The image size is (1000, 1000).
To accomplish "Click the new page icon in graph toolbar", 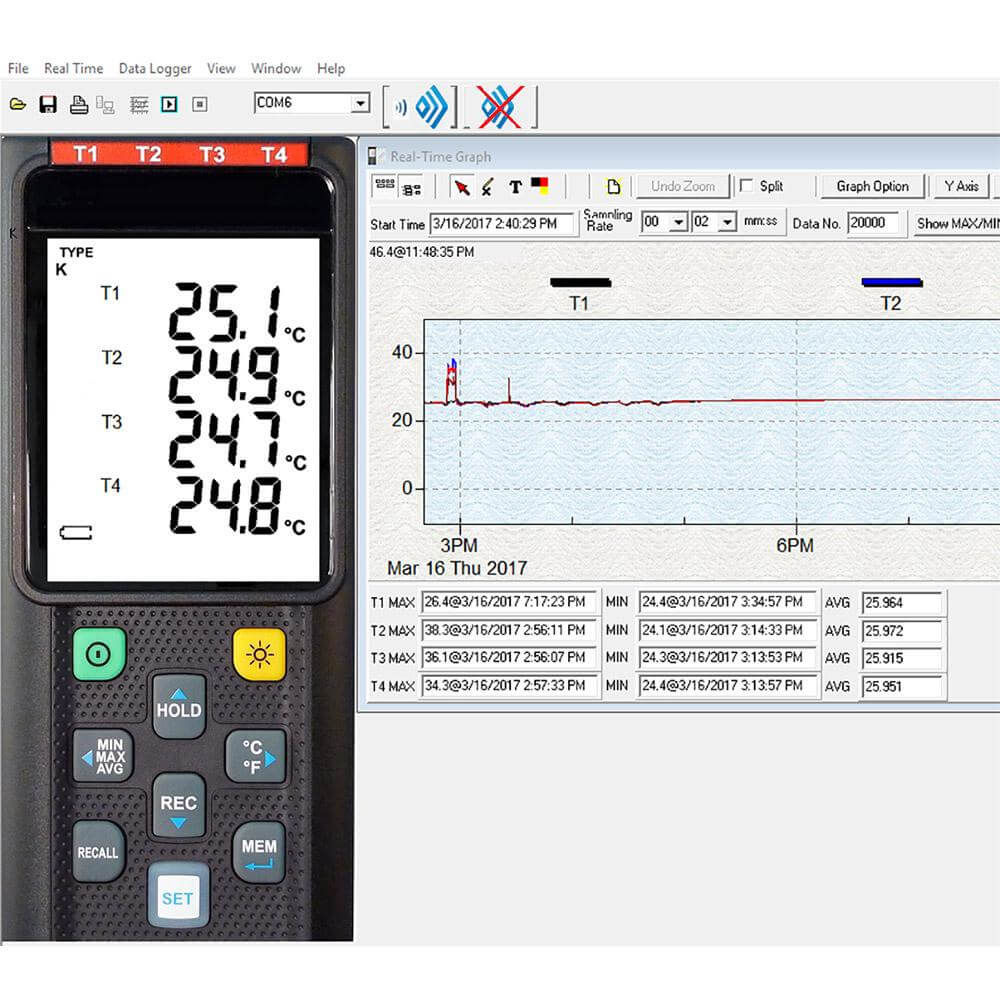I will pyautogui.click(x=613, y=187).
